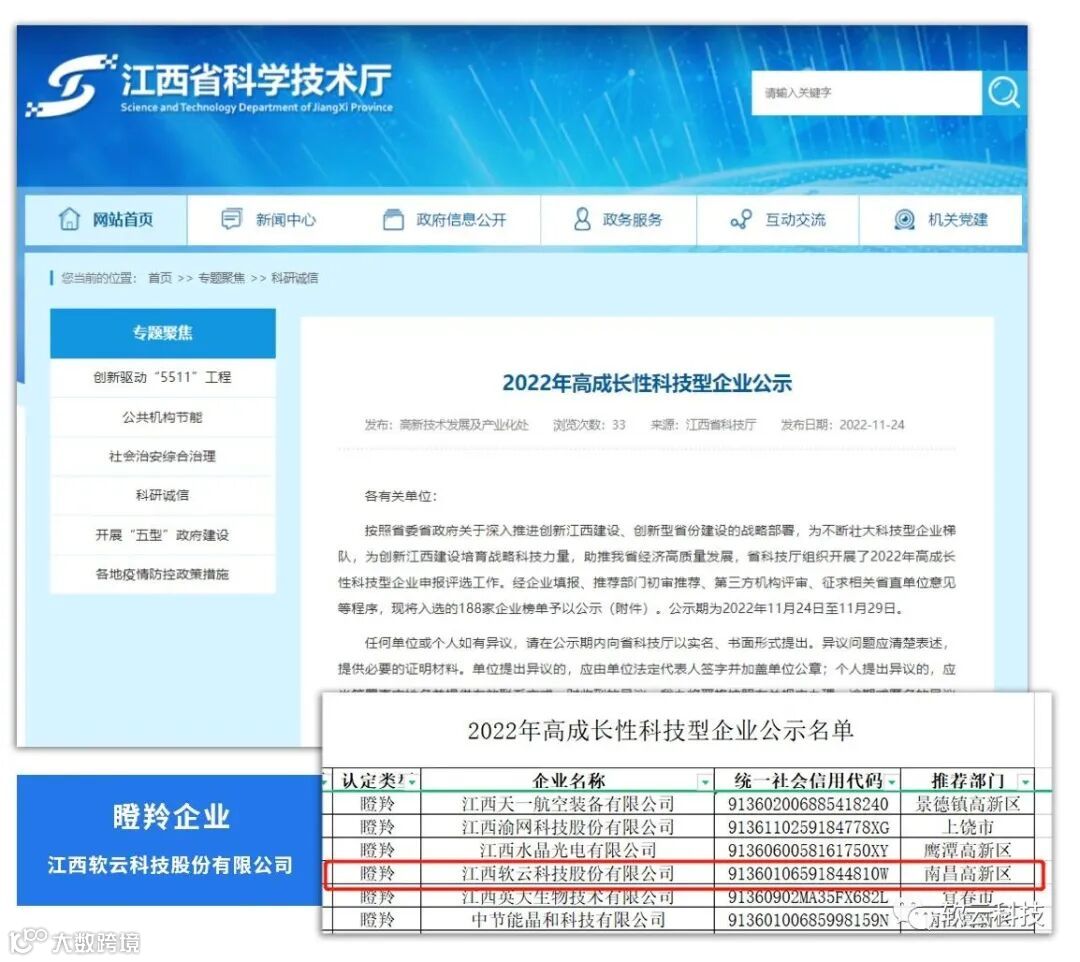
Task: Select credit code 91361102591847­78XG cell
Action: 808,827
